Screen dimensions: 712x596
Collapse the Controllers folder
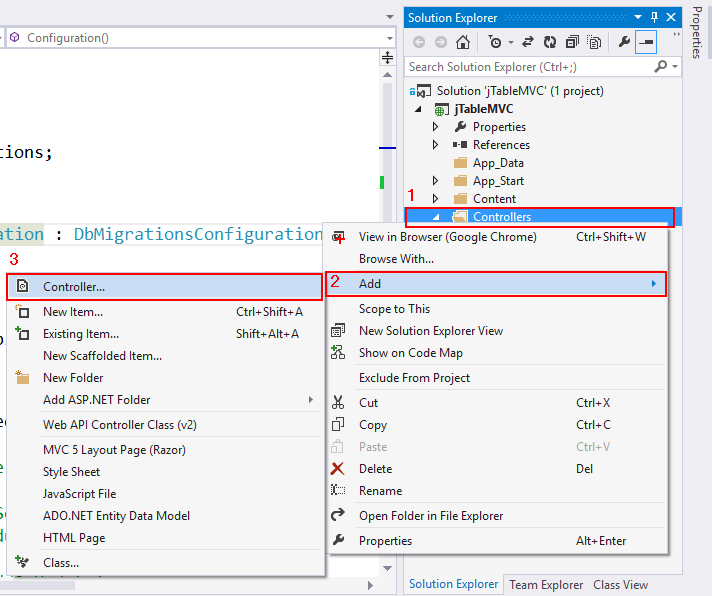(436, 217)
